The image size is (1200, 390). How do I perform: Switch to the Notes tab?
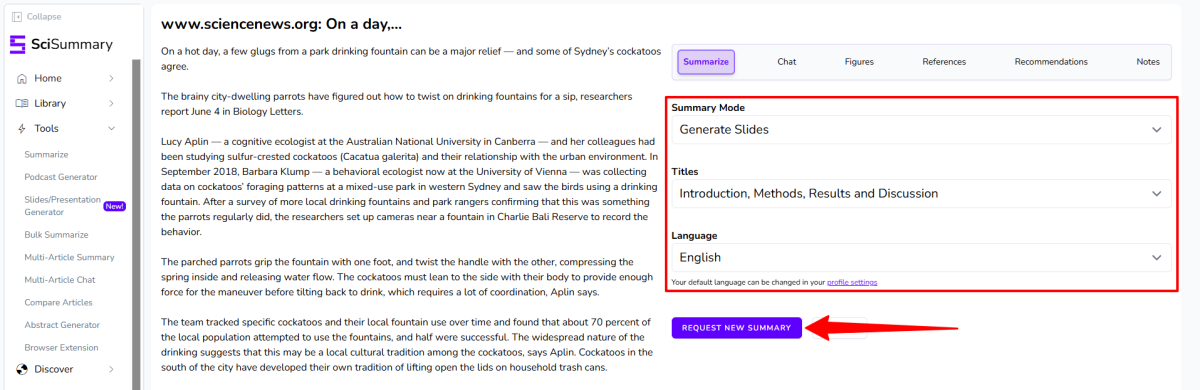click(1148, 62)
